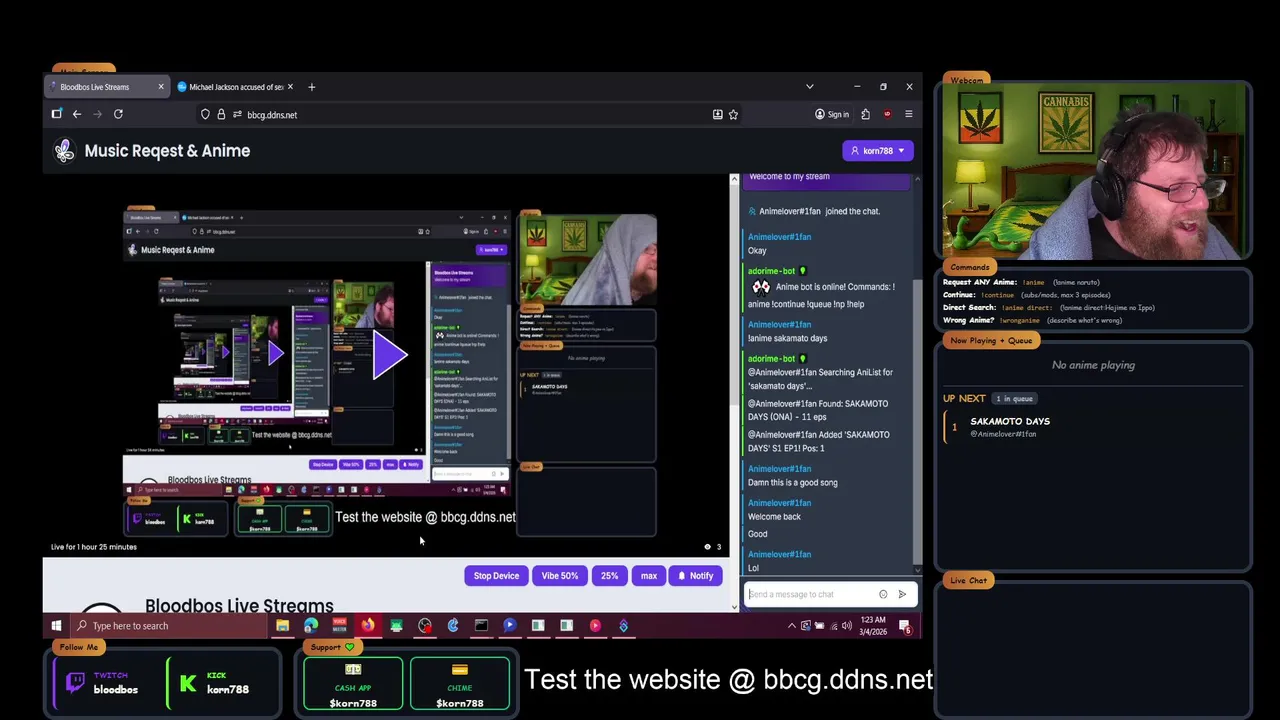1280x720 pixels.
Task: Click the Windows Start button
Action: click(x=56, y=626)
